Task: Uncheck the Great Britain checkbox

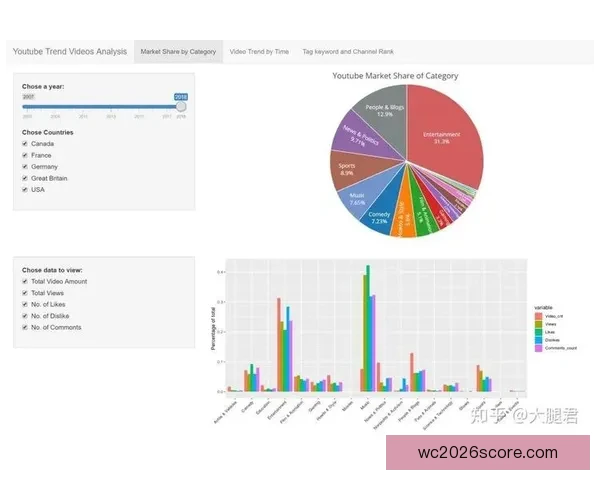Action: pyautogui.click(x=25, y=177)
